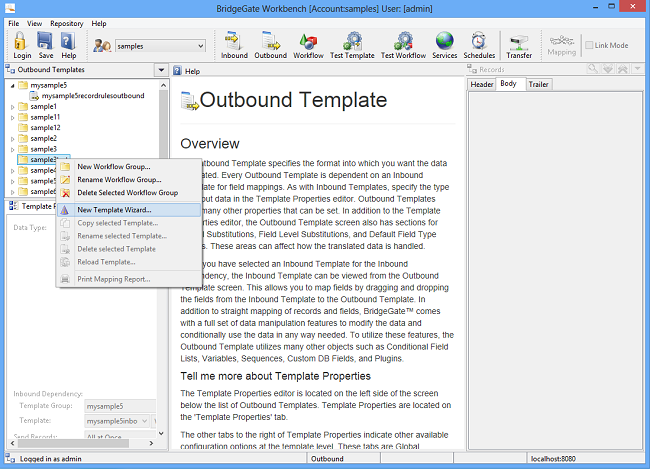
Task: Click the collapse-up arrows icon in Records panel
Action: [623, 69]
